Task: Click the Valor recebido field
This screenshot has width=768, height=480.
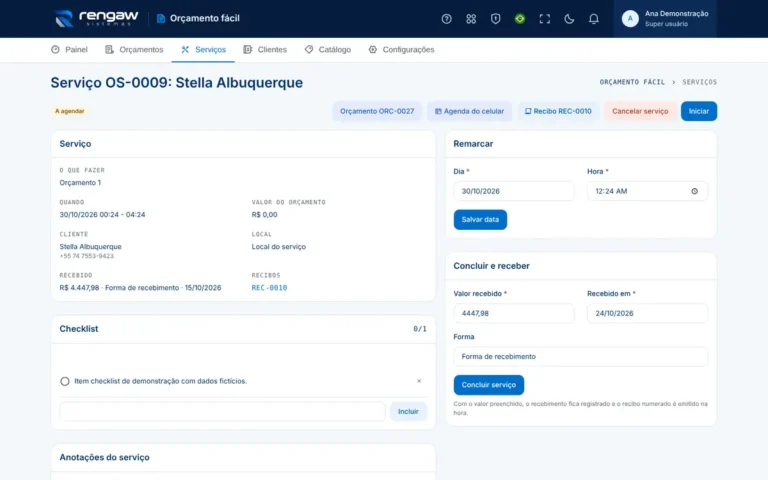Action: 513,313
